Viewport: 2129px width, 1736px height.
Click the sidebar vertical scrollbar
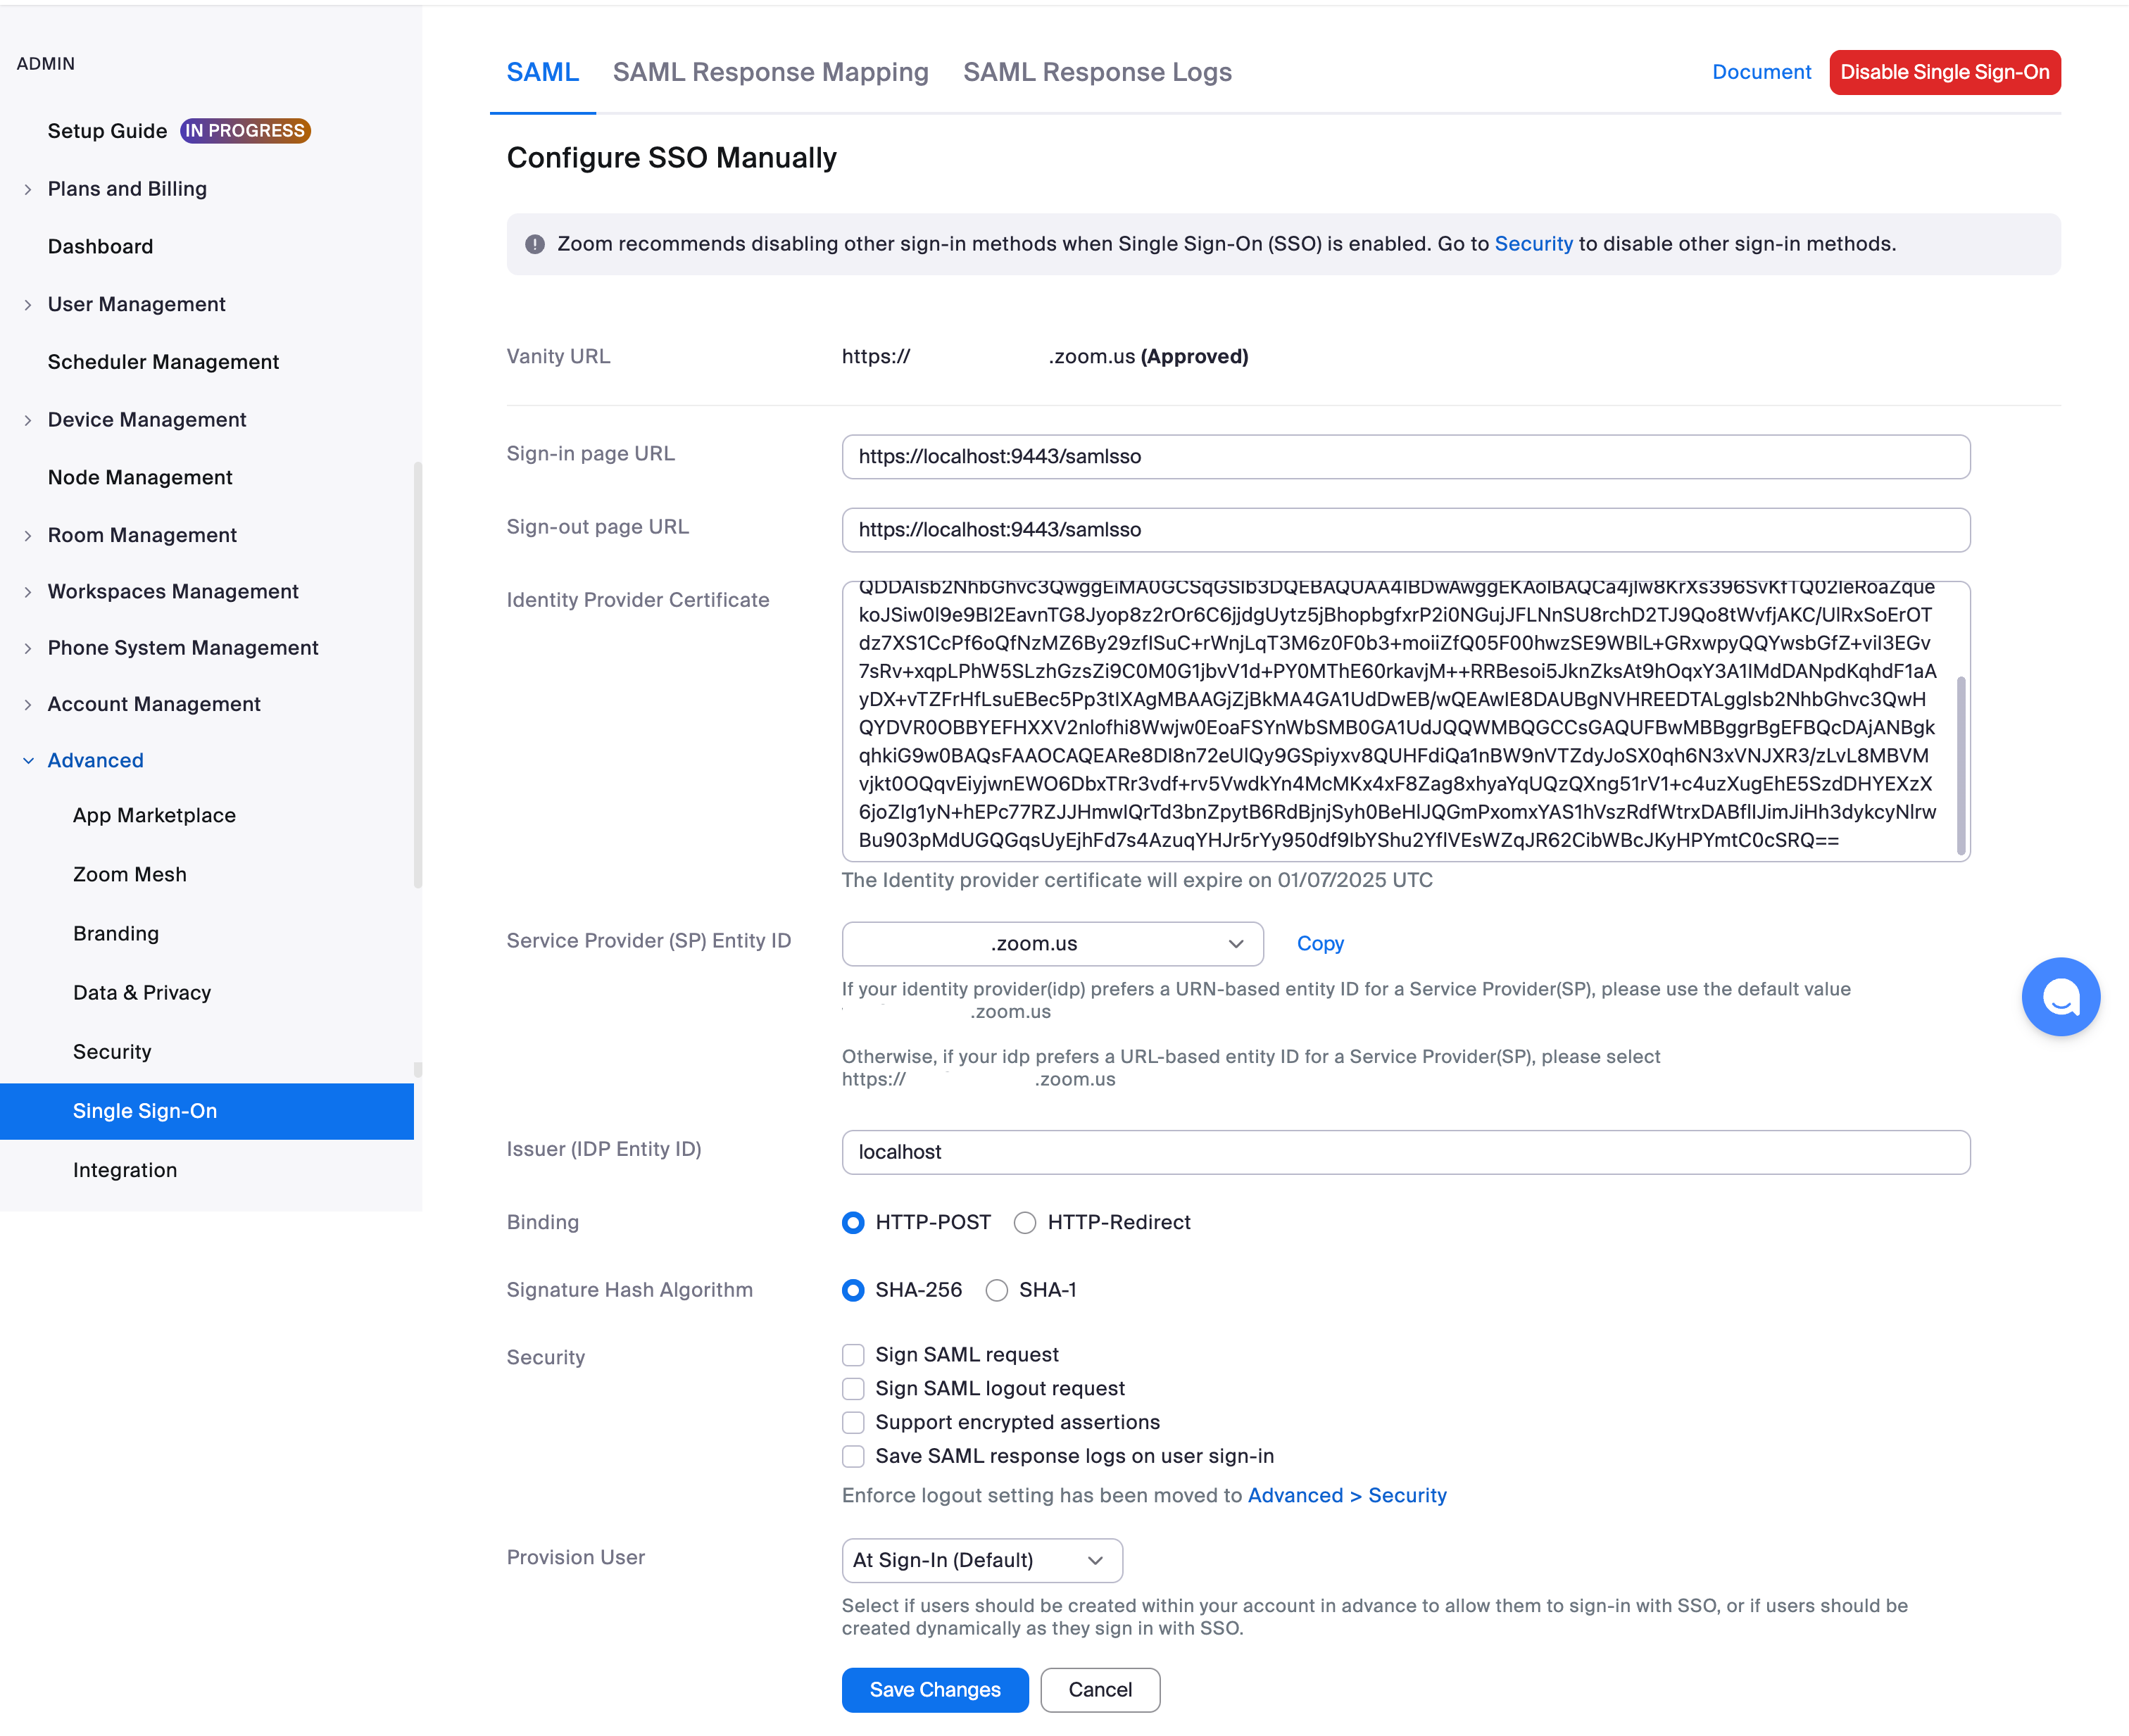click(418, 674)
